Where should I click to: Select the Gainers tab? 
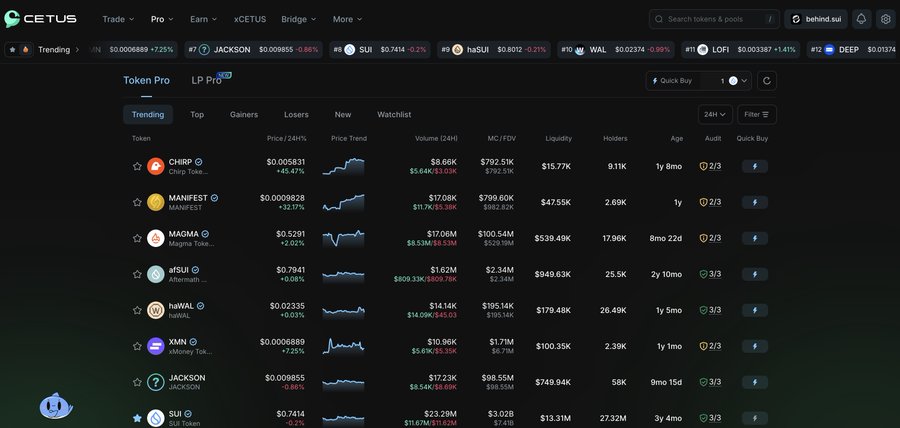(x=244, y=115)
